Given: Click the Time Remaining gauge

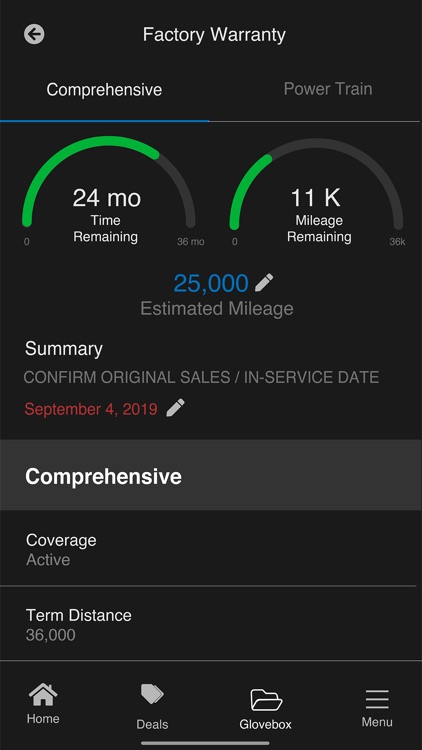Looking at the screenshot, I should 109,191.
